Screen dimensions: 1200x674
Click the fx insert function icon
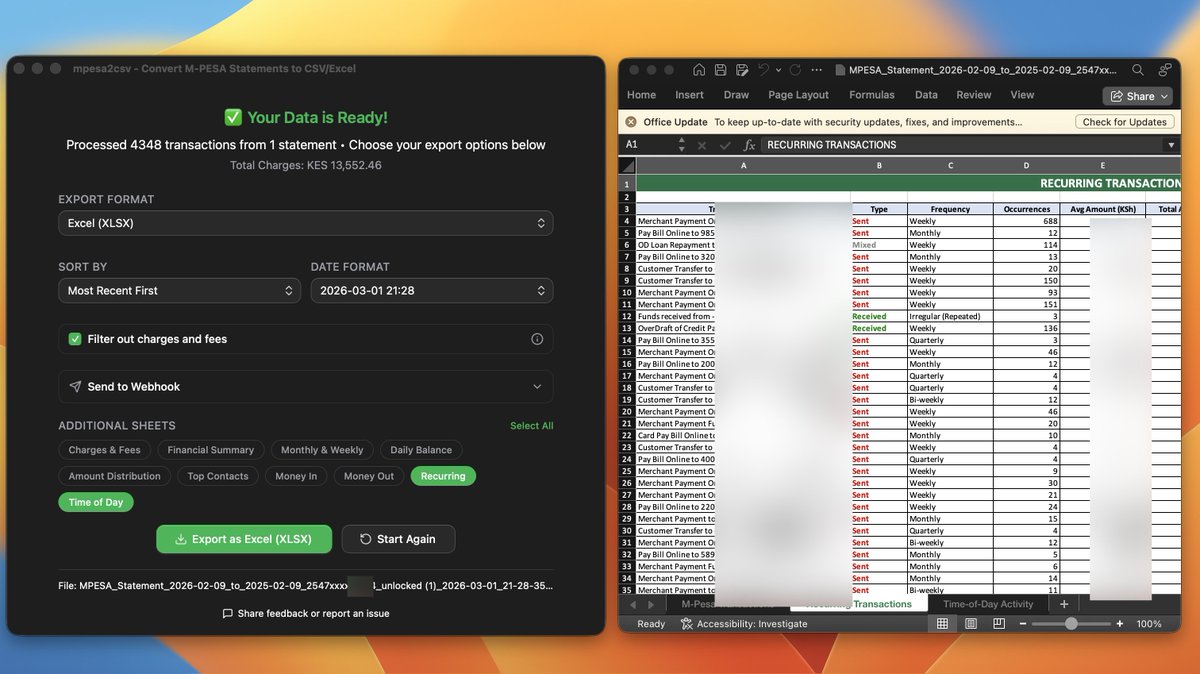tap(749, 145)
